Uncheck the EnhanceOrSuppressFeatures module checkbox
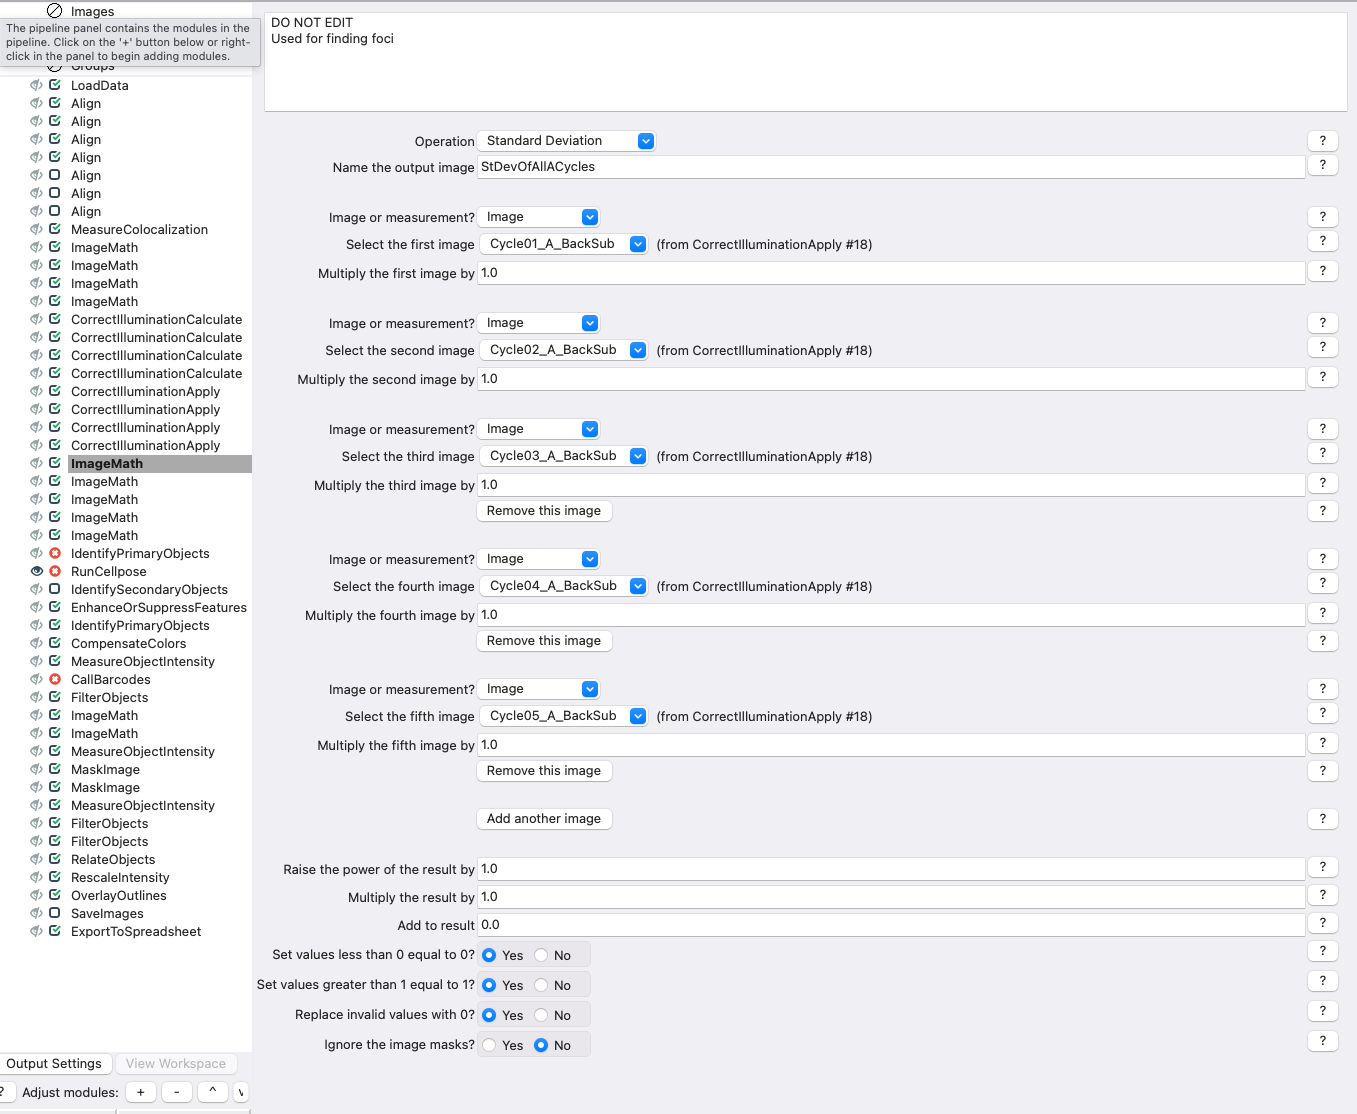The width and height of the screenshot is (1357, 1114). pyautogui.click(x=54, y=607)
